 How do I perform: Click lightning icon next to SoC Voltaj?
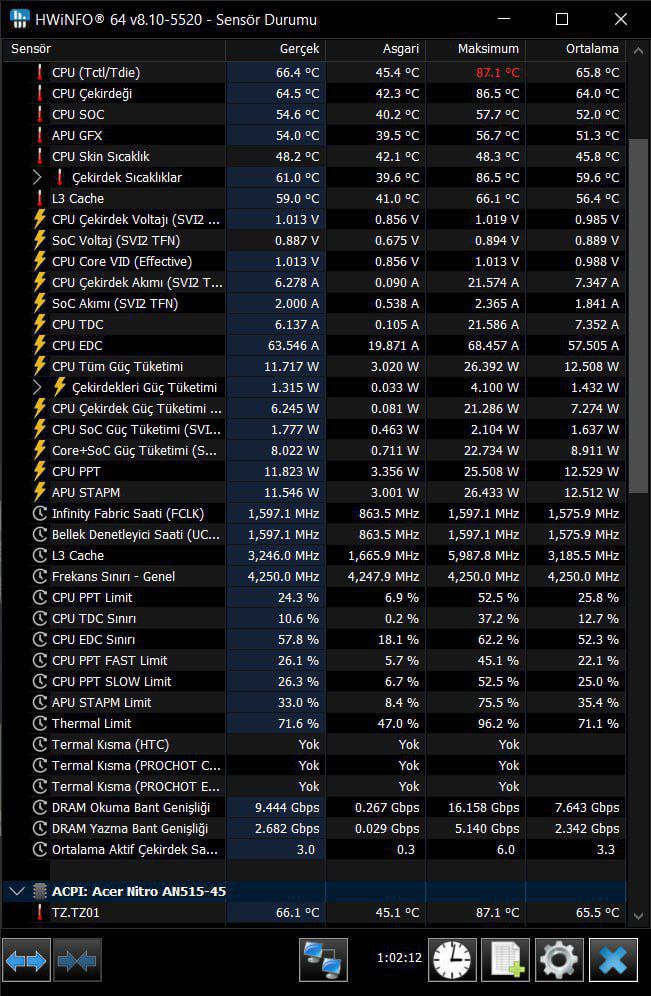coord(40,240)
